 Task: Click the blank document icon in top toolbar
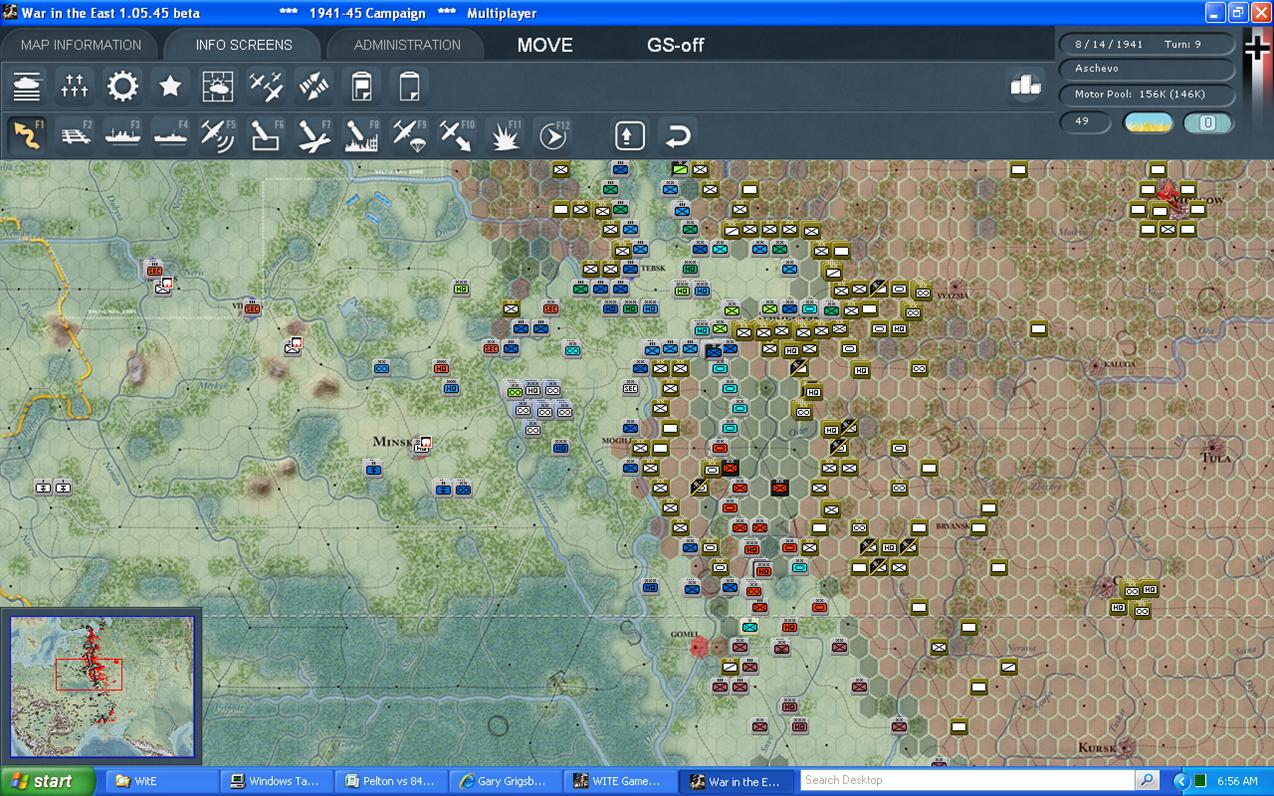click(408, 86)
